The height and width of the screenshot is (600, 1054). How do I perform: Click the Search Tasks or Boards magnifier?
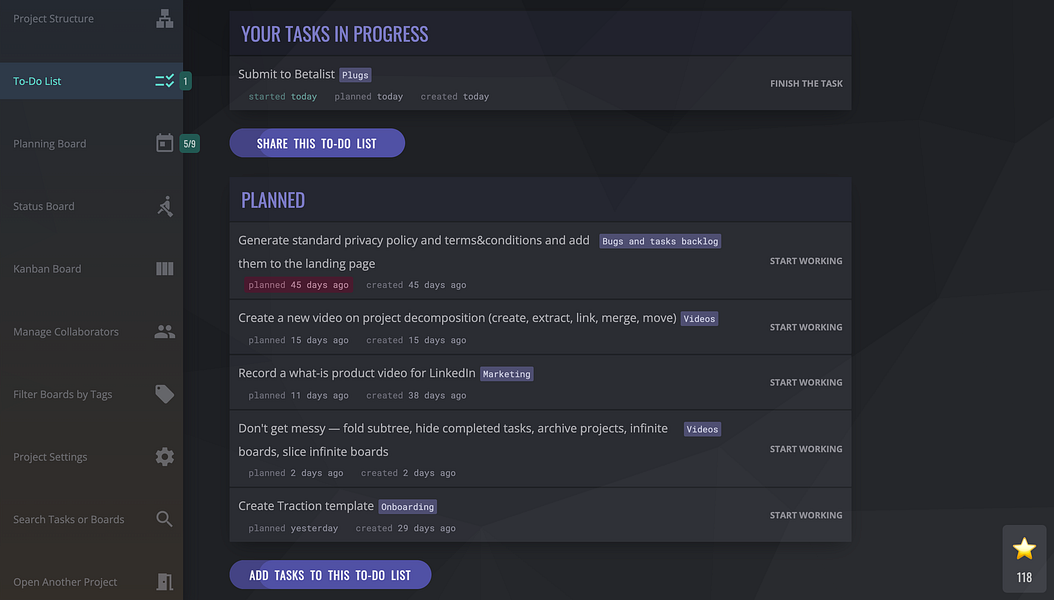coord(165,519)
